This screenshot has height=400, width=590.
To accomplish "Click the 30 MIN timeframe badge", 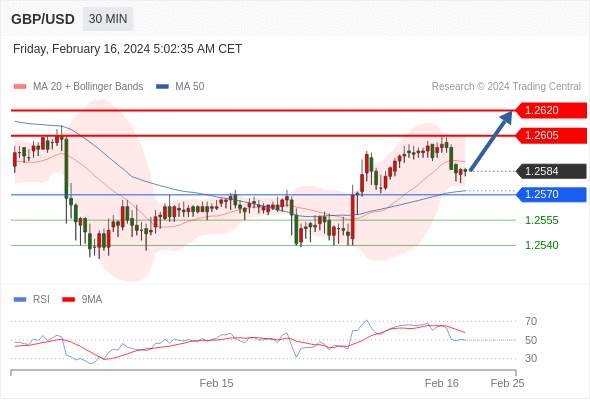I will pos(108,19).
